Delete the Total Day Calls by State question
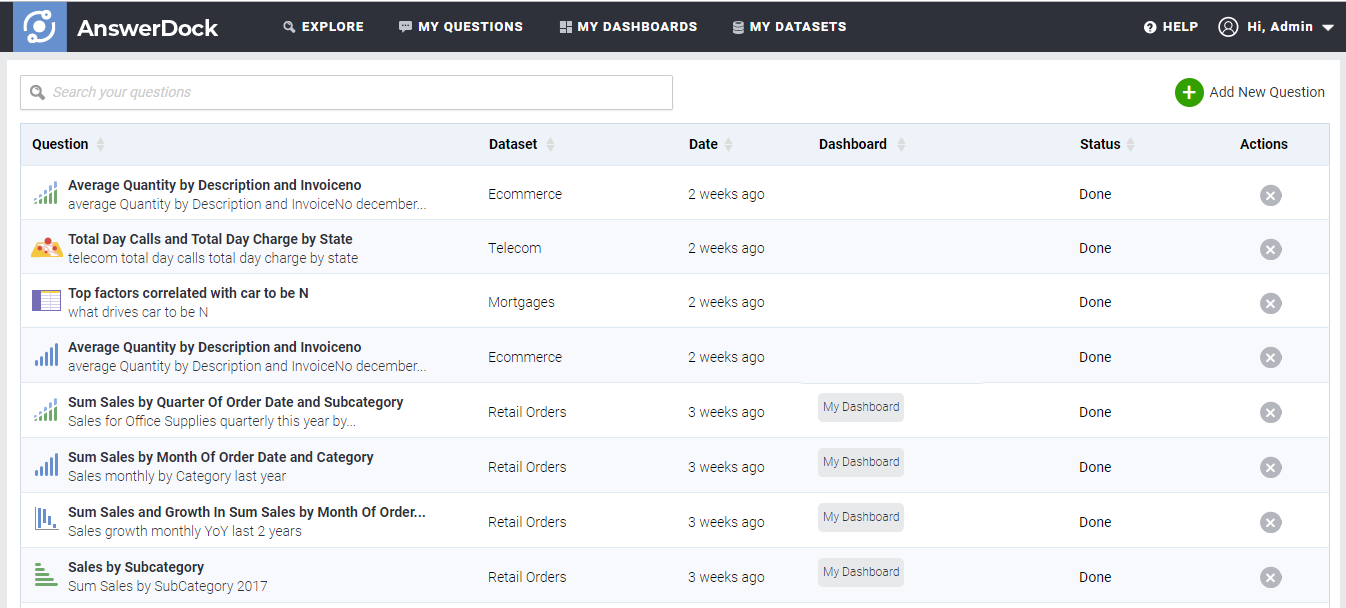This screenshot has height=608, width=1346. [1271, 249]
